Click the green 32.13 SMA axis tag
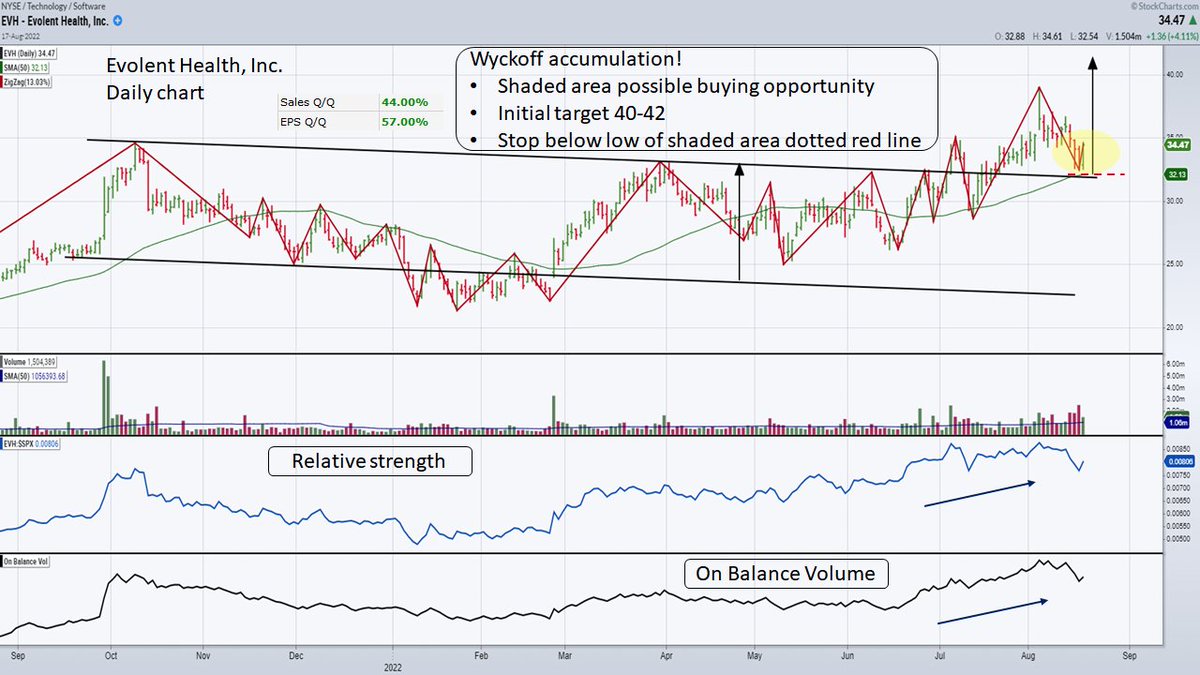This screenshot has width=1200, height=675. click(x=1174, y=174)
